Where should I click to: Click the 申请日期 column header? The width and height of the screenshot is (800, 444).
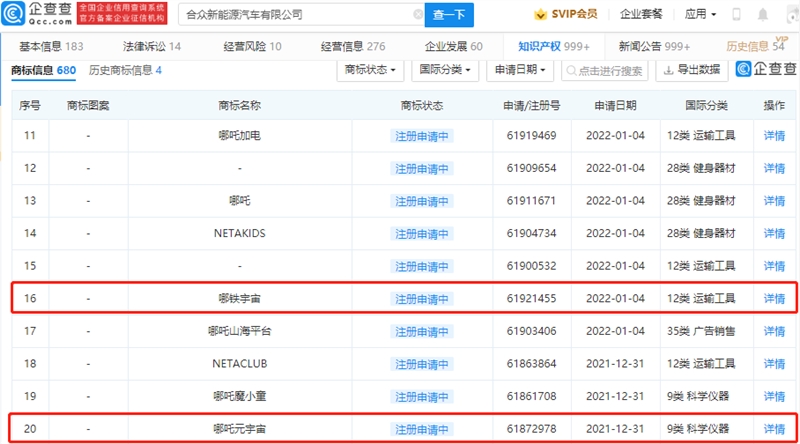click(x=615, y=106)
